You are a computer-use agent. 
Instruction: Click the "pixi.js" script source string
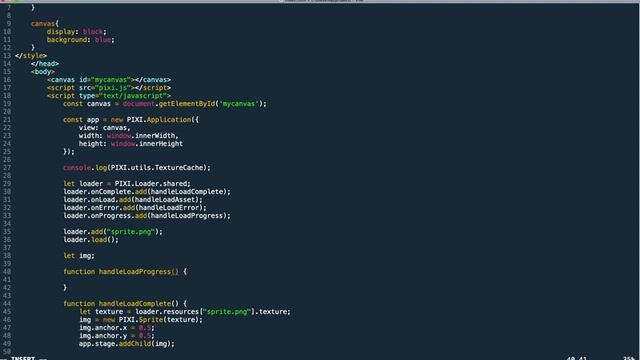(x=113, y=88)
